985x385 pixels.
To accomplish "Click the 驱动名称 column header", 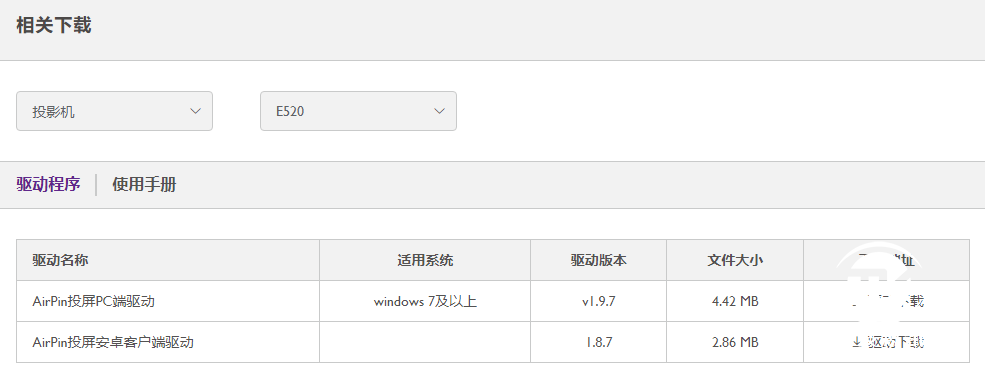I will 60,260.
